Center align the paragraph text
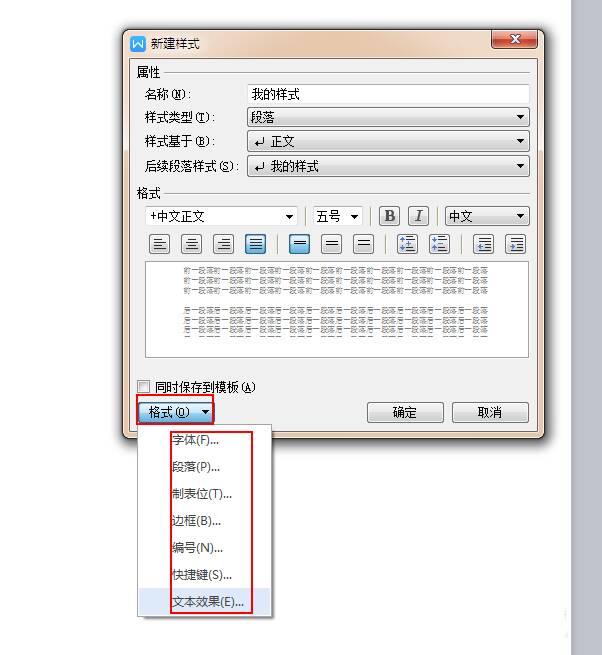Image resolution: width=602 pixels, height=655 pixels. click(191, 244)
